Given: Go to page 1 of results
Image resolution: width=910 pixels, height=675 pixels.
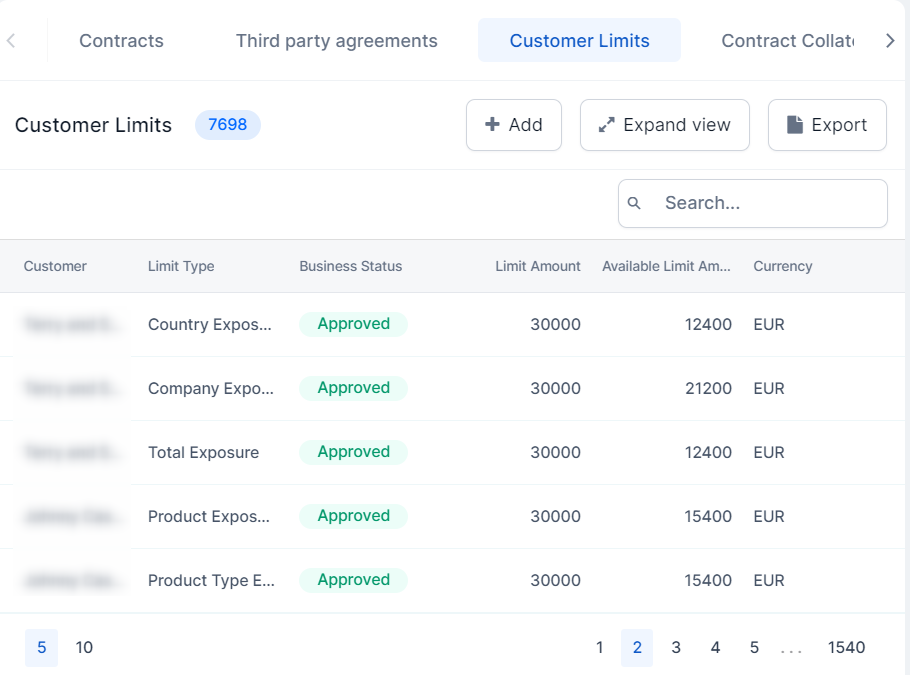Looking at the screenshot, I should tap(599, 648).
